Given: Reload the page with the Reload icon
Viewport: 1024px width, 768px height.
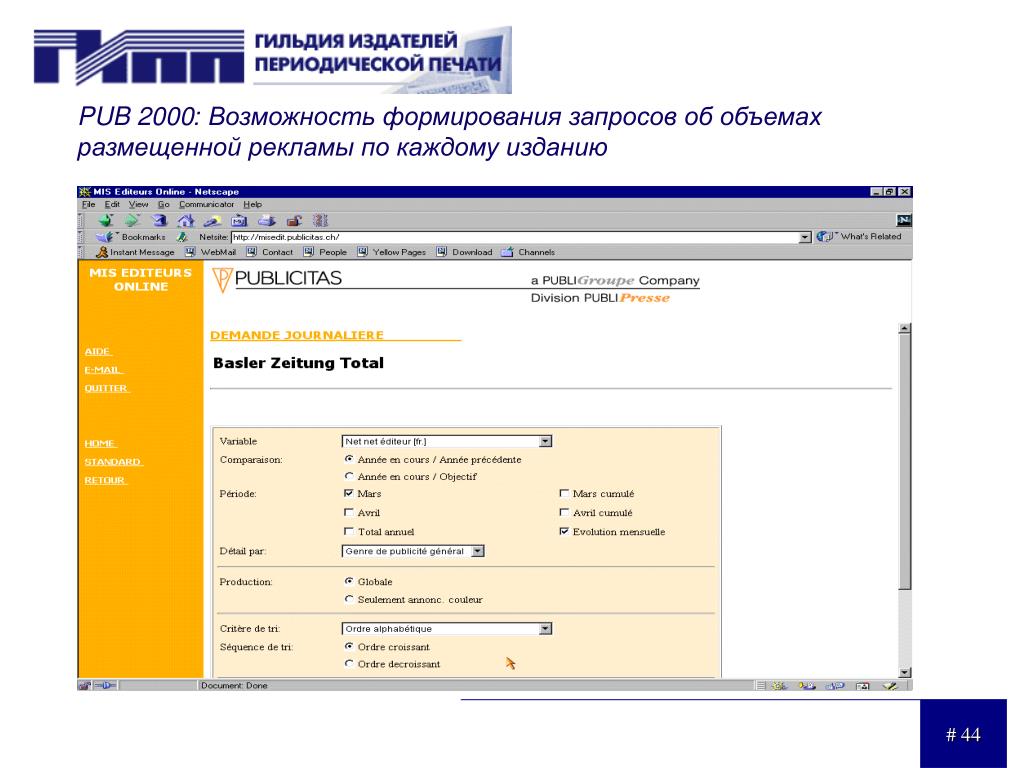Looking at the screenshot, I should (x=159, y=221).
